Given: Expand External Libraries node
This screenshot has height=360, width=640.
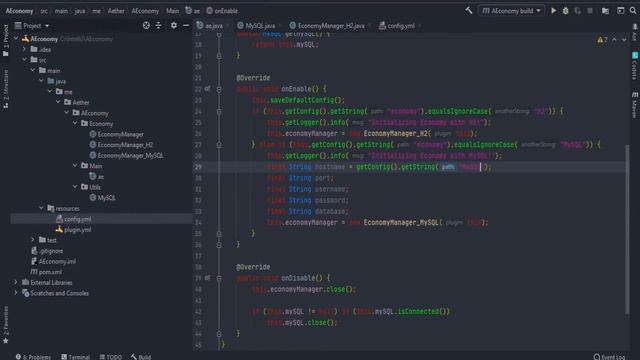Looking at the screenshot, I should click(x=16, y=282).
